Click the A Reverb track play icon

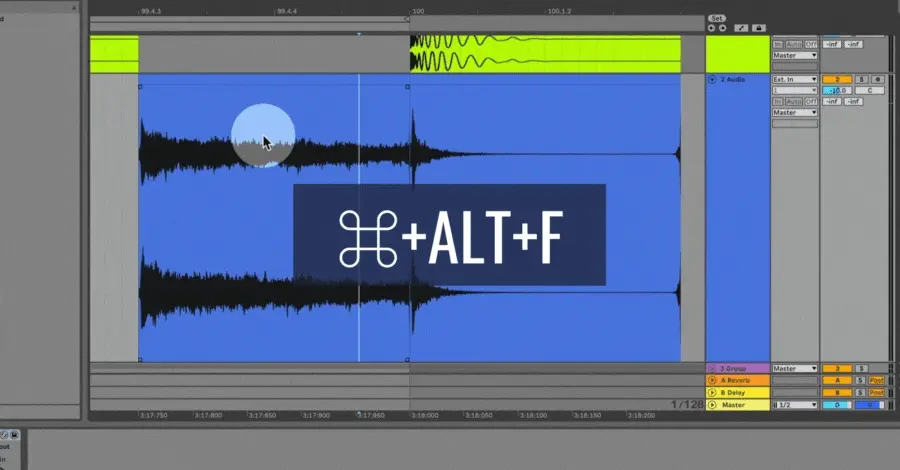tap(712, 380)
